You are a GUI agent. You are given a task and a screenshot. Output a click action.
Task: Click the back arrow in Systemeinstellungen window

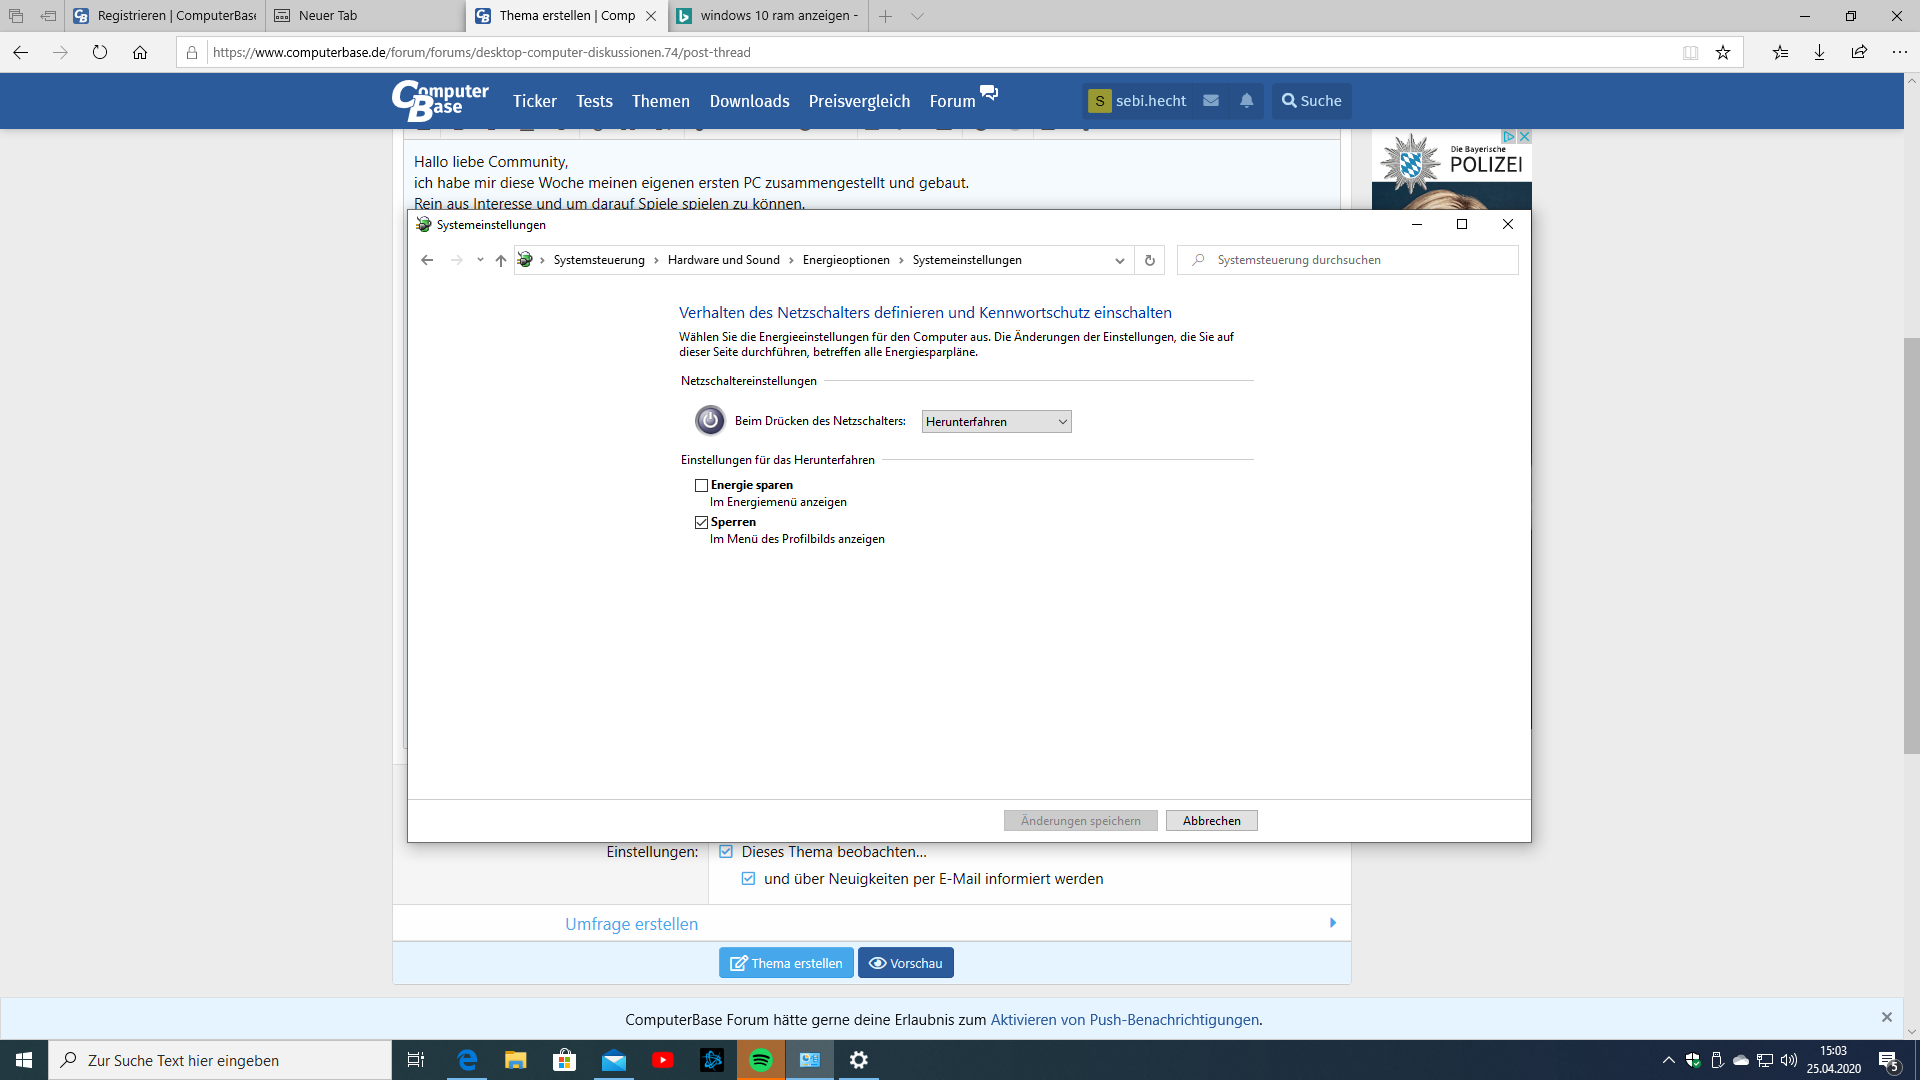427,260
